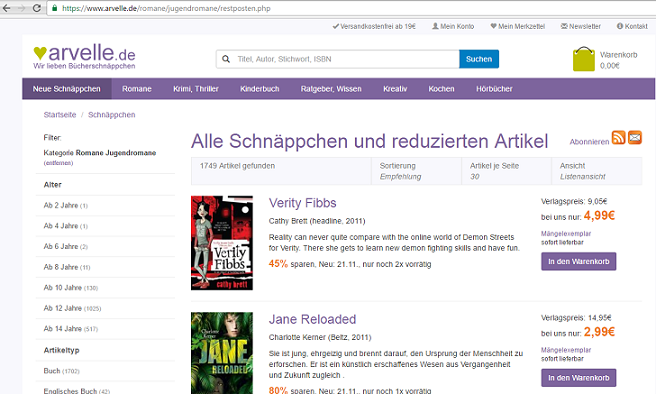Open the Kontakt link
The image size is (656, 394).
coord(632,26)
